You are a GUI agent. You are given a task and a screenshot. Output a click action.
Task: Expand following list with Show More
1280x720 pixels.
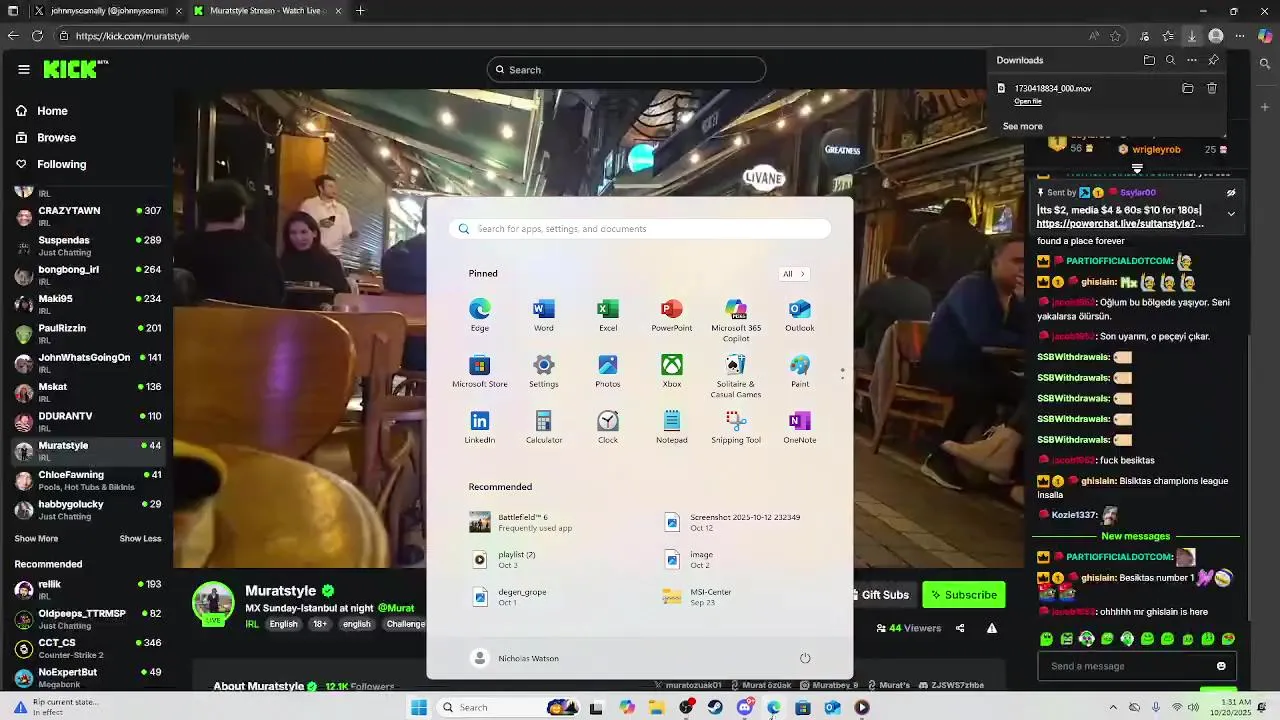pyautogui.click(x=36, y=539)
